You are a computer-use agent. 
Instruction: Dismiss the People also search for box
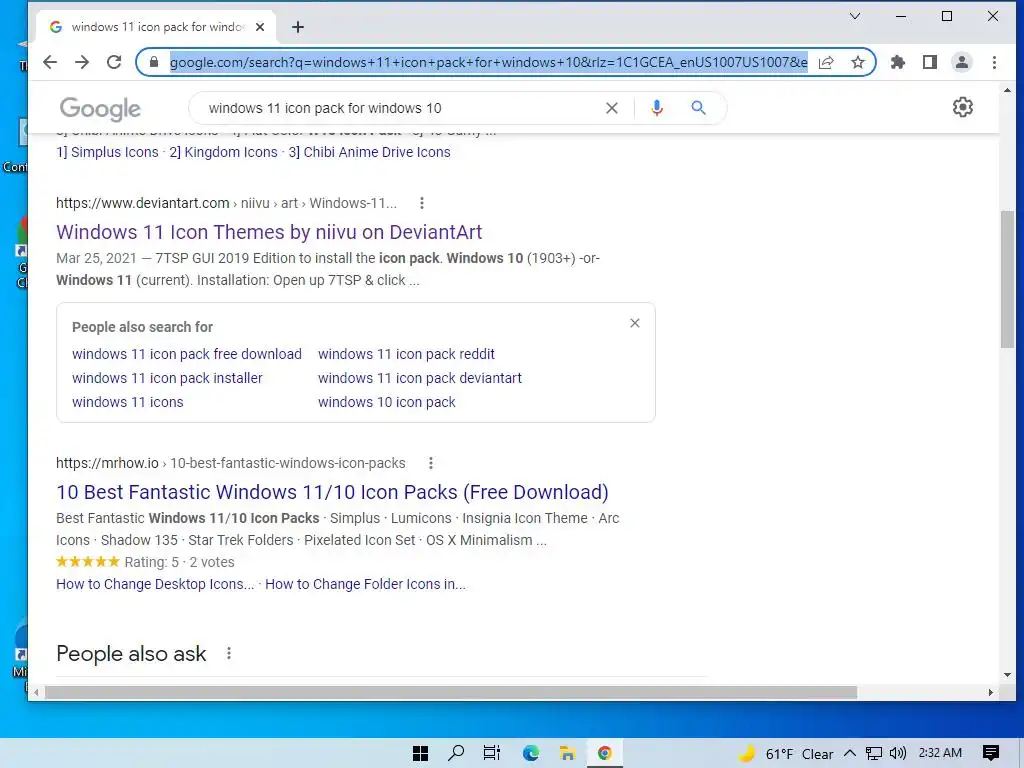tap(635, 323)
